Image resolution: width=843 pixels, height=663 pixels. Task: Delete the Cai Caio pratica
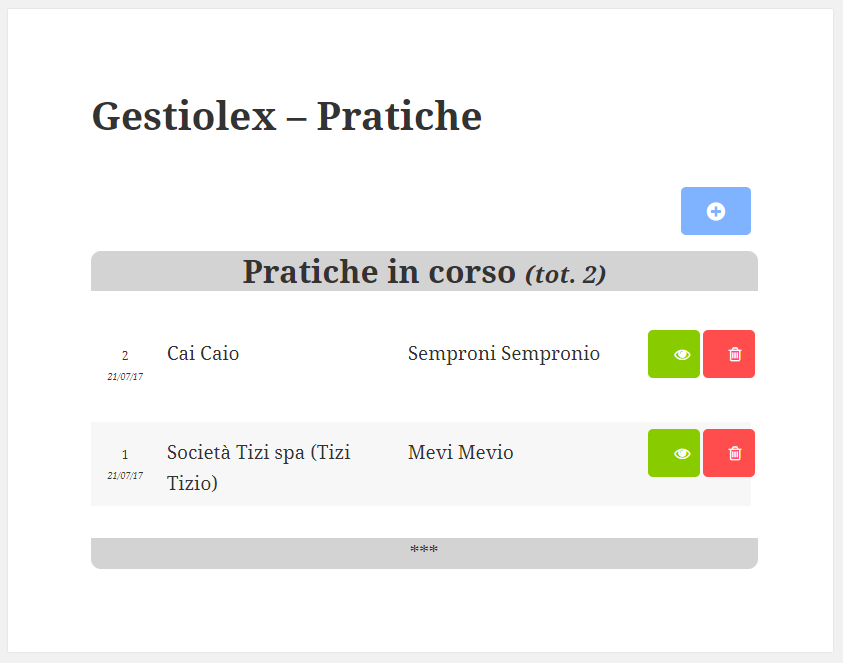click(728, 353)
